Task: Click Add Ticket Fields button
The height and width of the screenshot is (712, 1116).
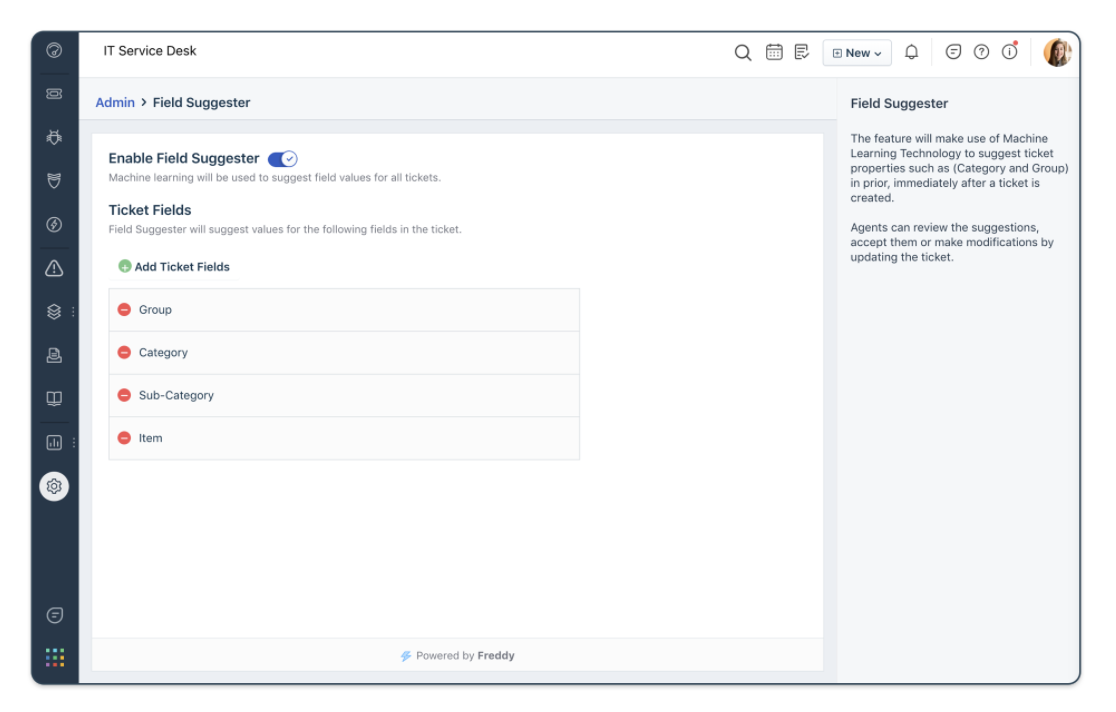Action: 174,267
